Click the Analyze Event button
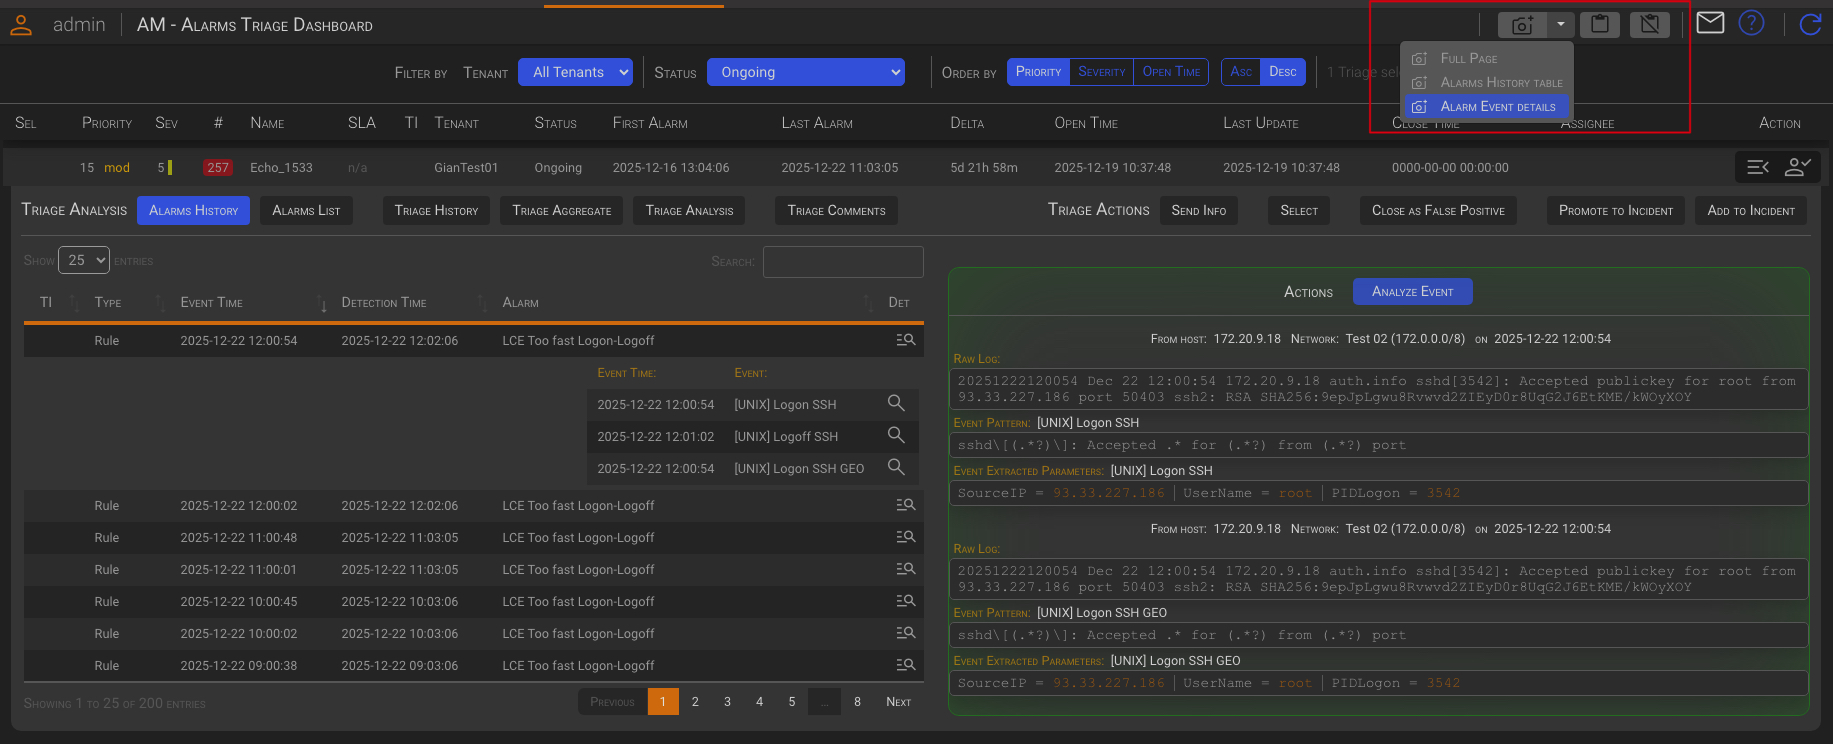Viewport: 1833px width, 744px height. click(x=1412, y=292)
